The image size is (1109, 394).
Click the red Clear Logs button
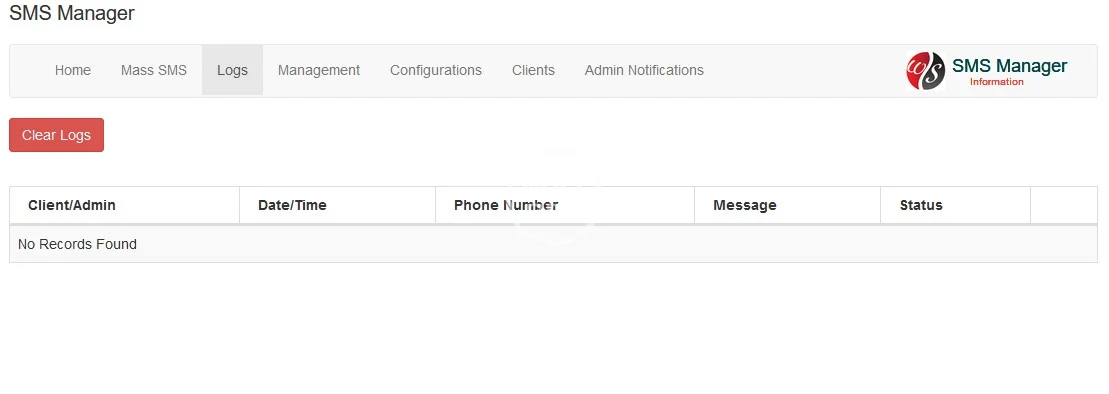click(57, 135)
